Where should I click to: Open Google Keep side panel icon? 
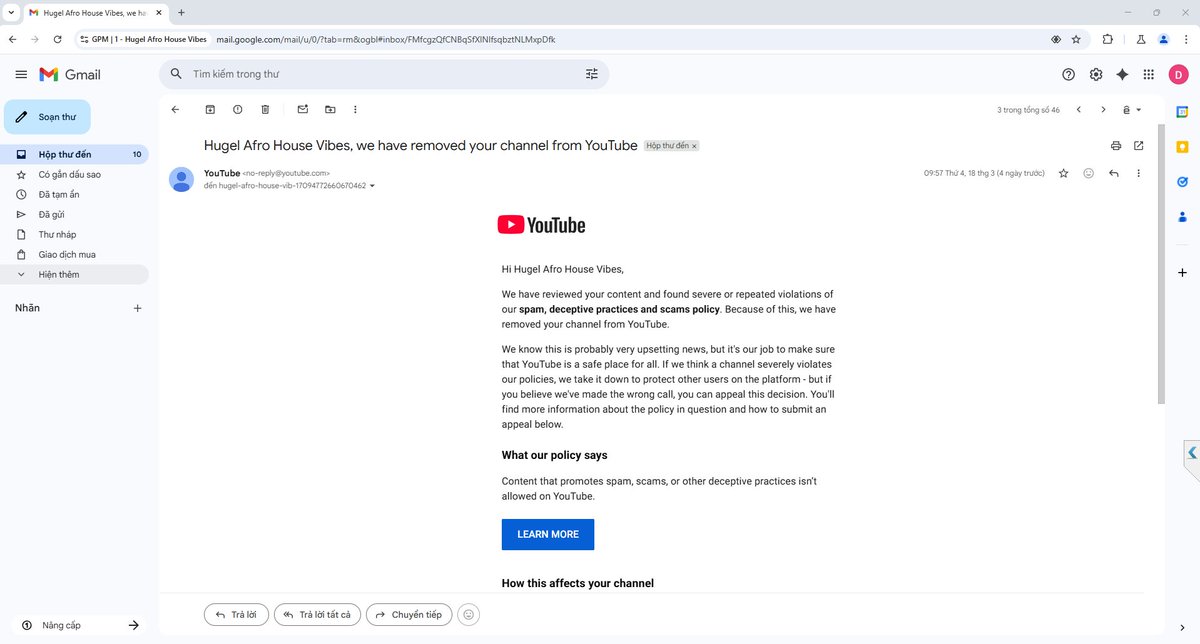[1182, 146]
